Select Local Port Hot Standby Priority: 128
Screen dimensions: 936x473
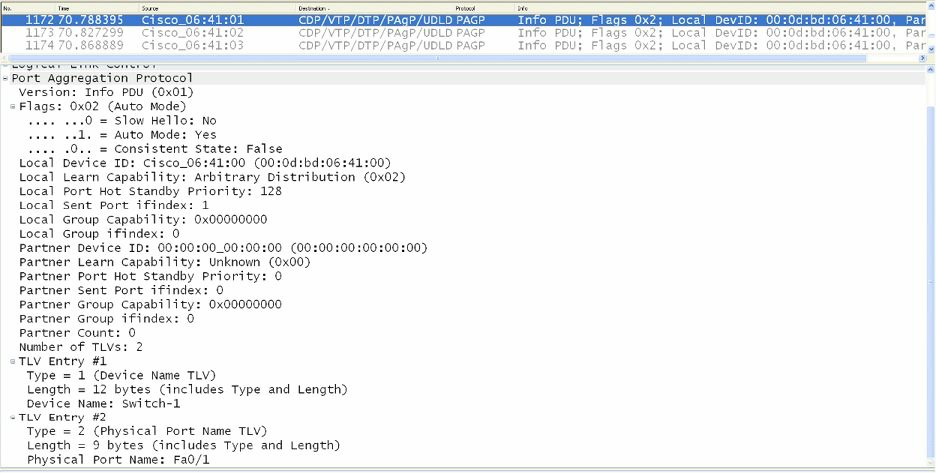[x=150, y=191]
